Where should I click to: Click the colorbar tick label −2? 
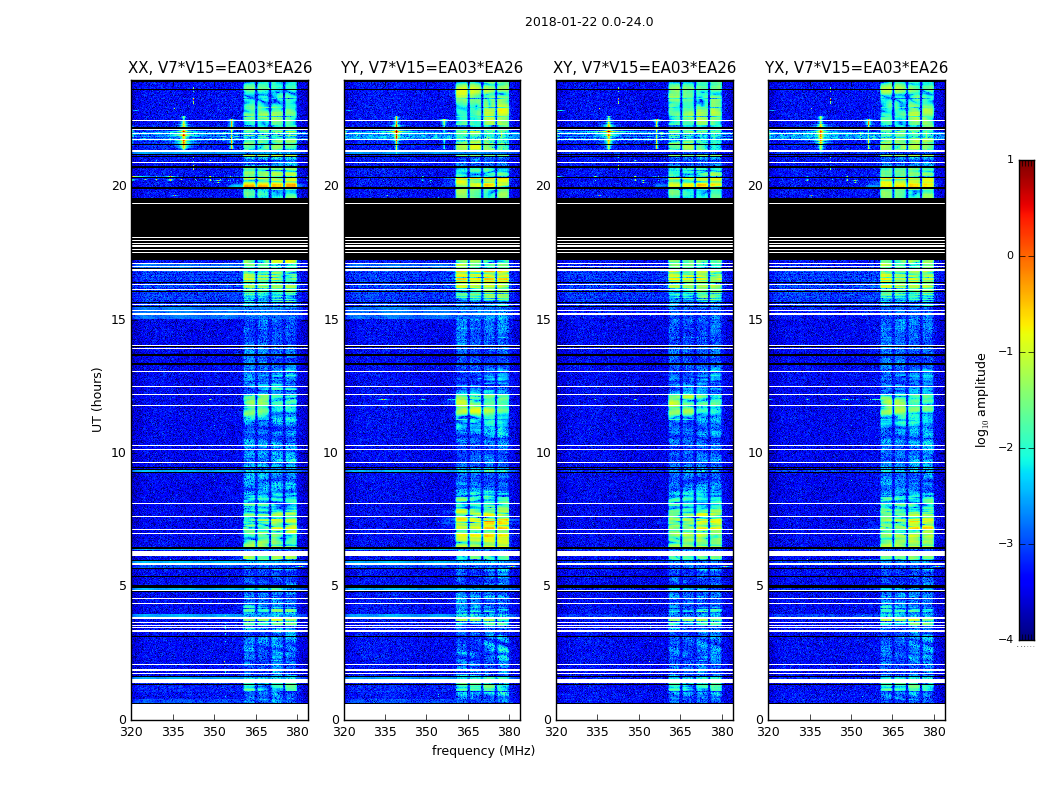[x=1007, y=447]
